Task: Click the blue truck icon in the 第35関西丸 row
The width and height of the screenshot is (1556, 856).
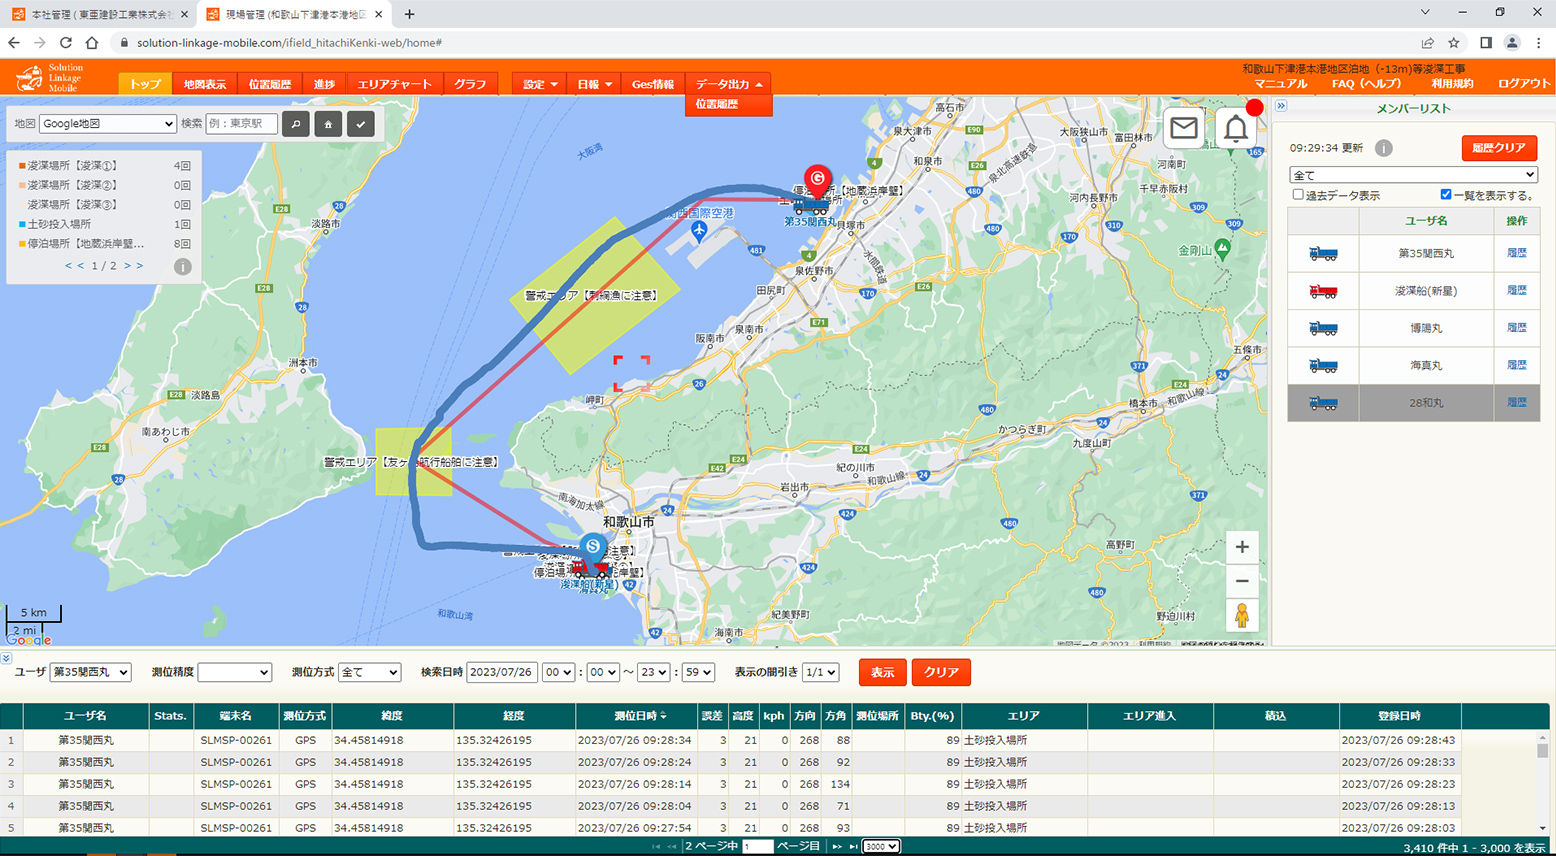Action: 1323,253
